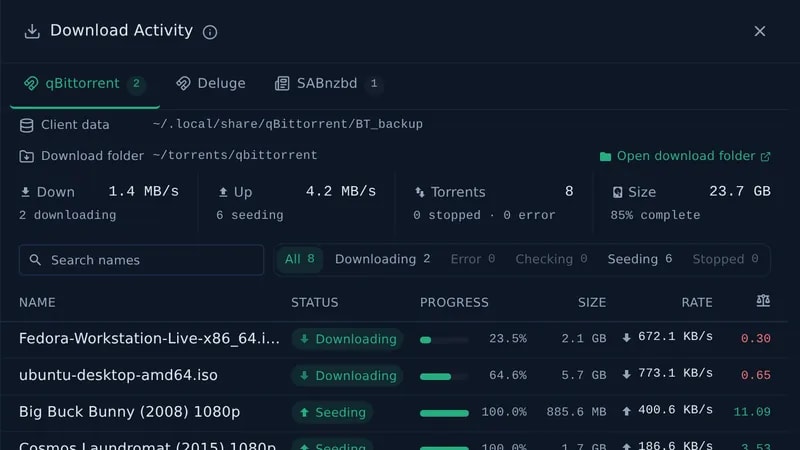
Task: Sort by PROGRESS column header
Action: pyautogui.click(x=454, y=303)
